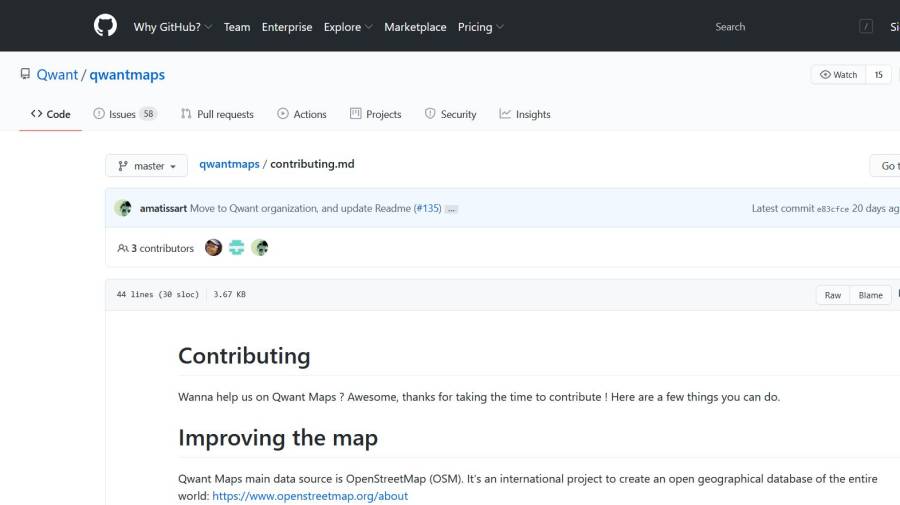Viewport: 900px width, 505px height.
Task: Open the watchers count 15
Action: pyautogui.click(x=878, y=75)
